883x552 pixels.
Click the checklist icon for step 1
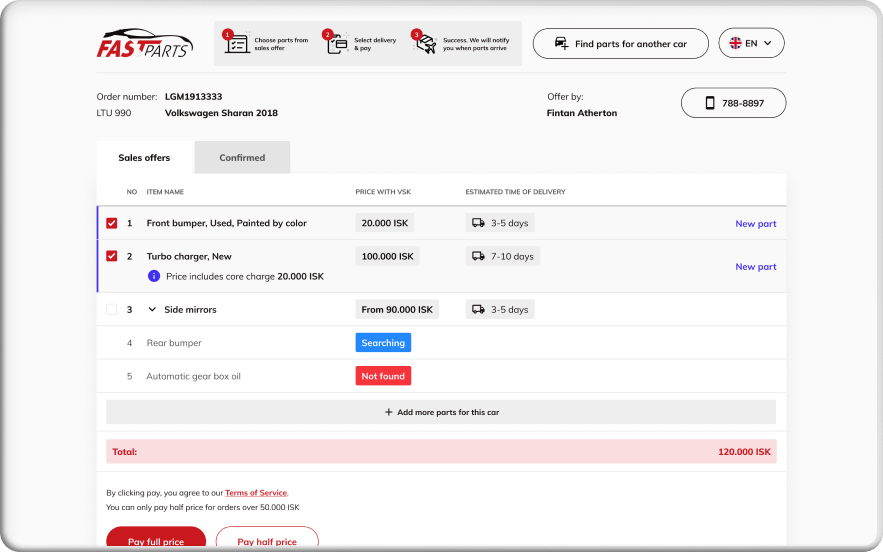[237, 44]
